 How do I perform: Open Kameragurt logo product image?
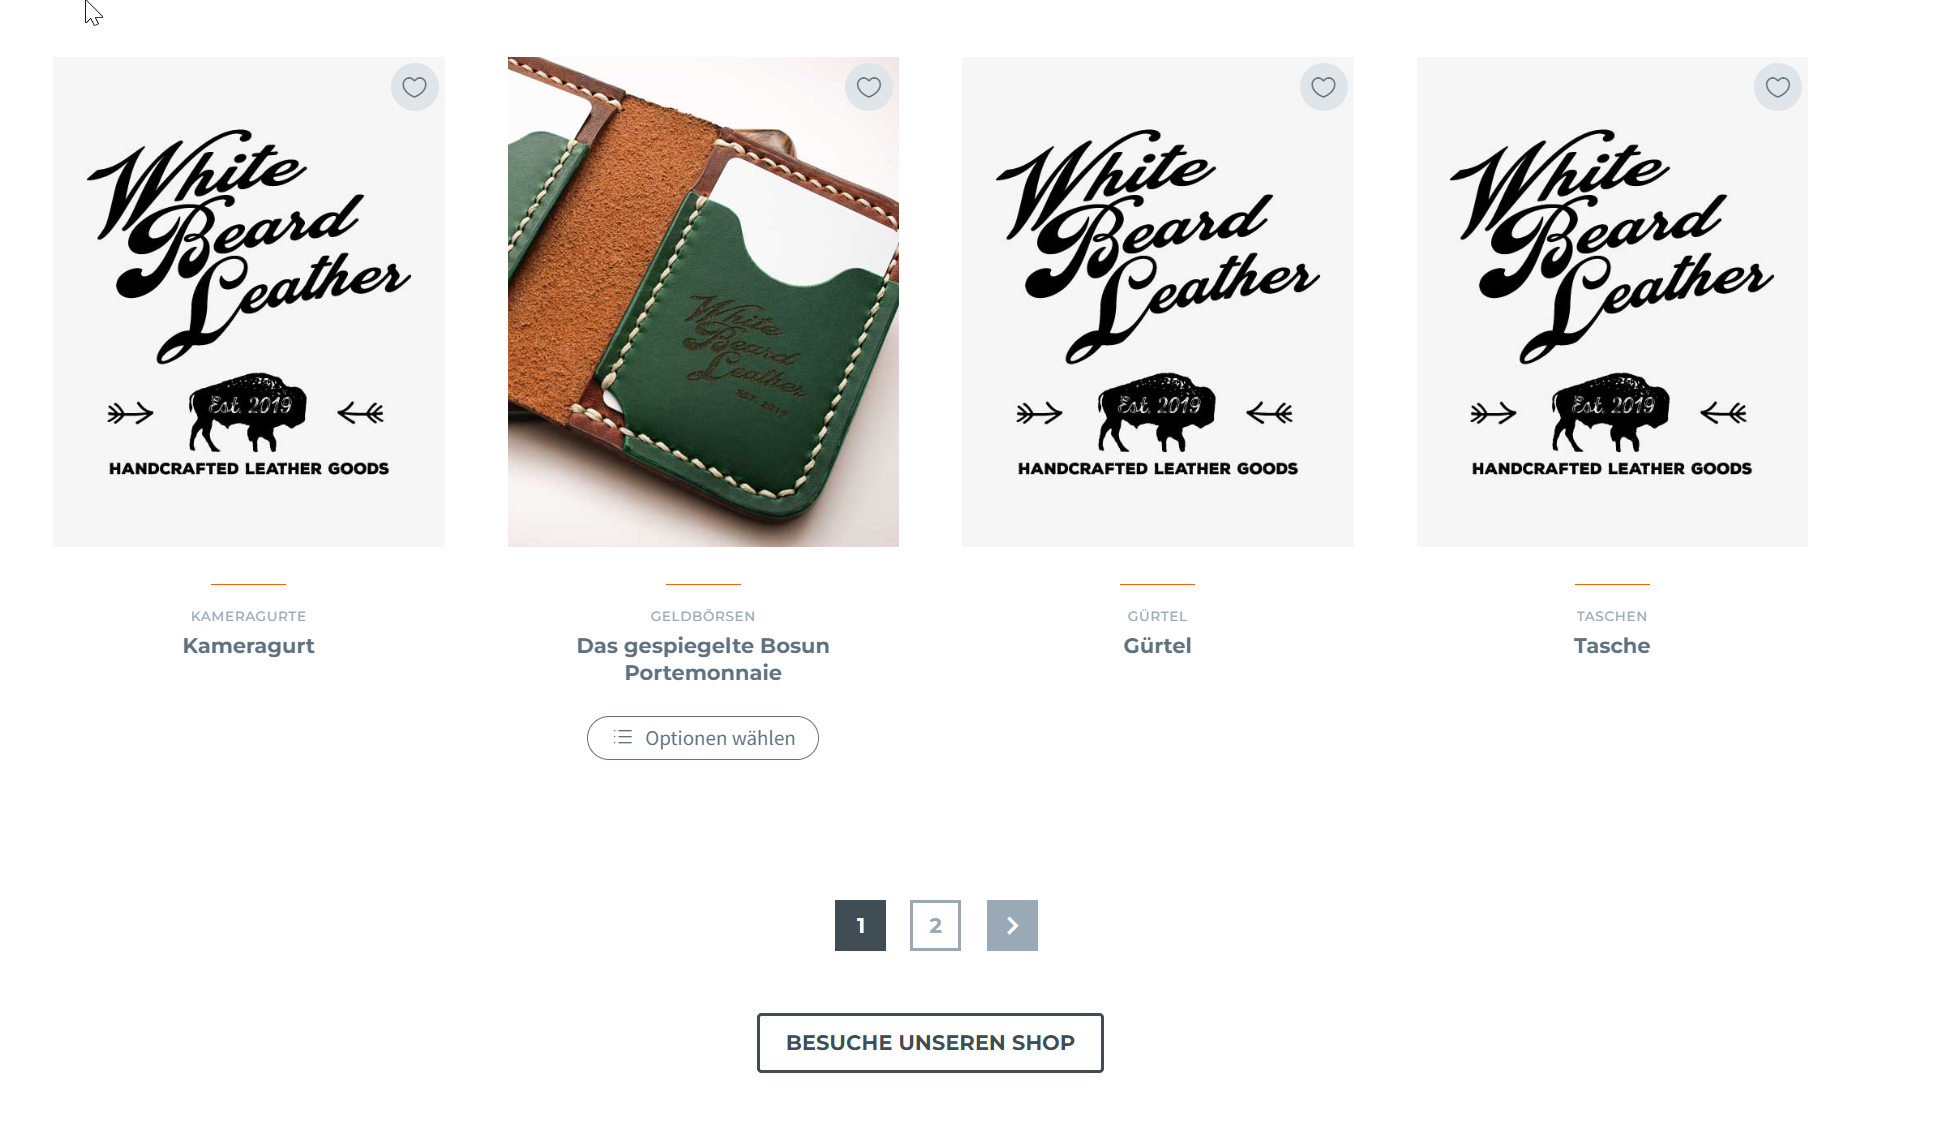249,302
